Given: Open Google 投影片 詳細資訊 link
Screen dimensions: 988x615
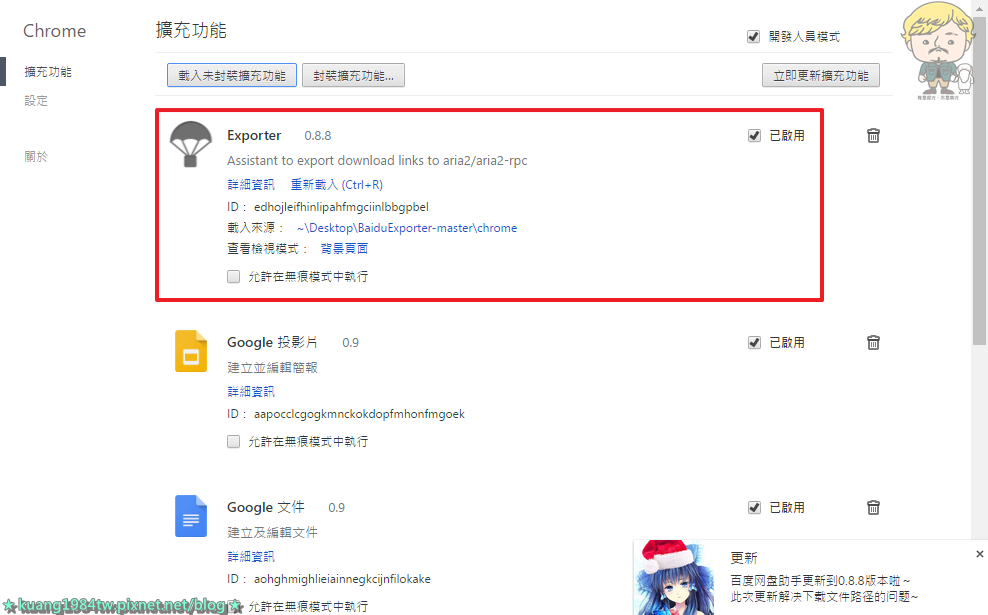Looking at the screenshot, I should pos(251,391).
